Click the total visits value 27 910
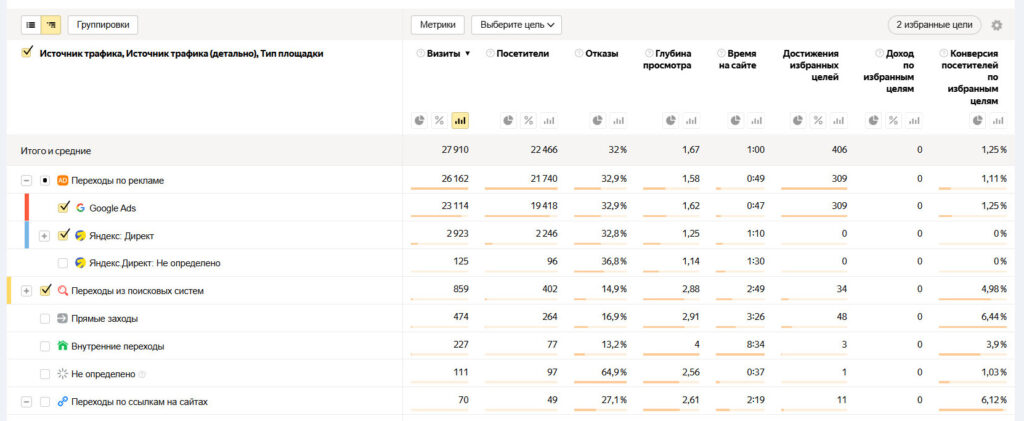This screenshot has width=1024, height=421. [455, 150]
